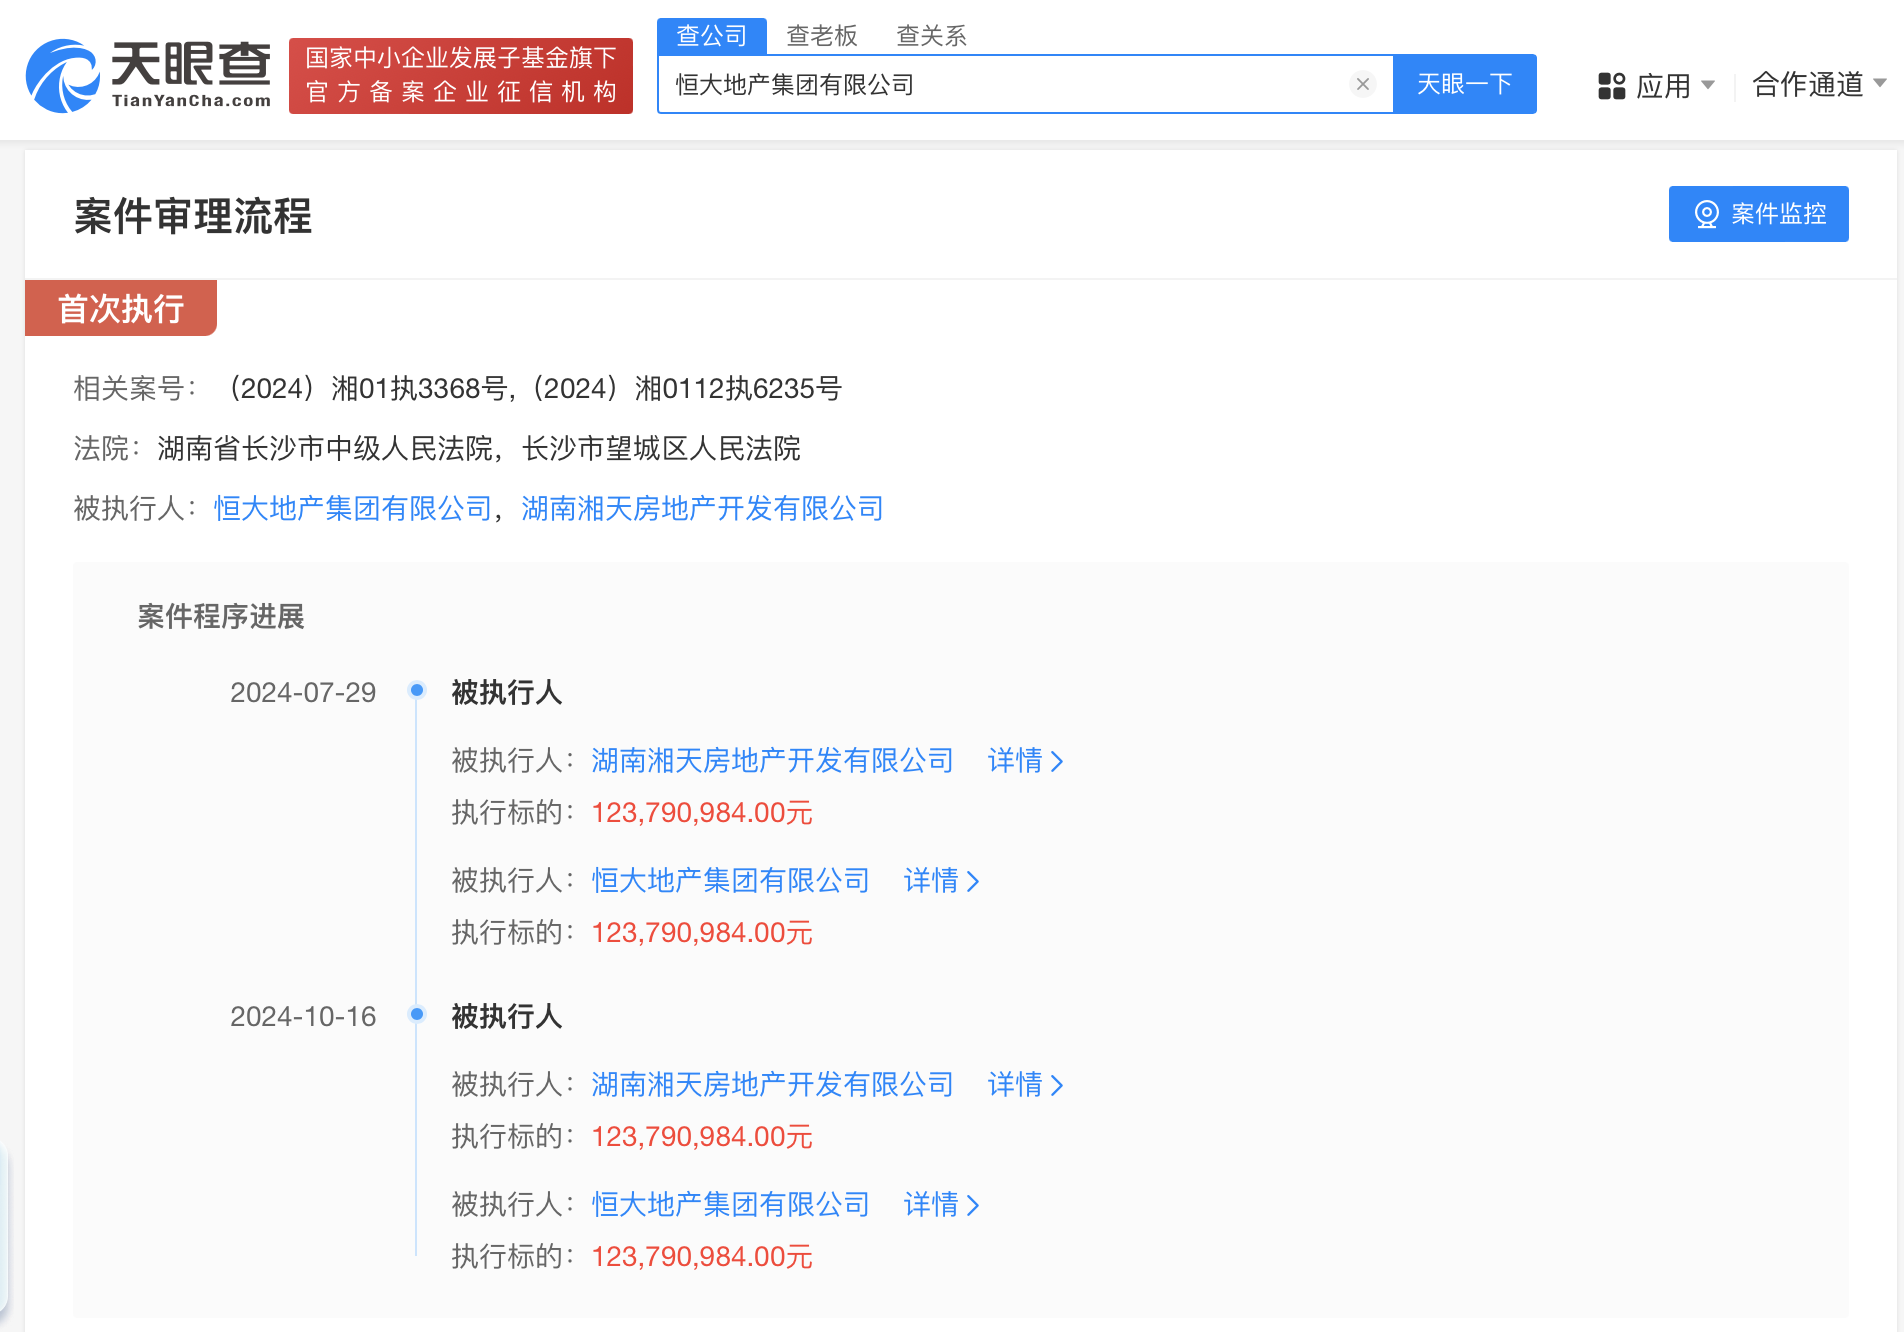This screenshot has width=1904, height=1332.
Task: Open the 应用 apps grid icon
Action: tap(1611, 86)
